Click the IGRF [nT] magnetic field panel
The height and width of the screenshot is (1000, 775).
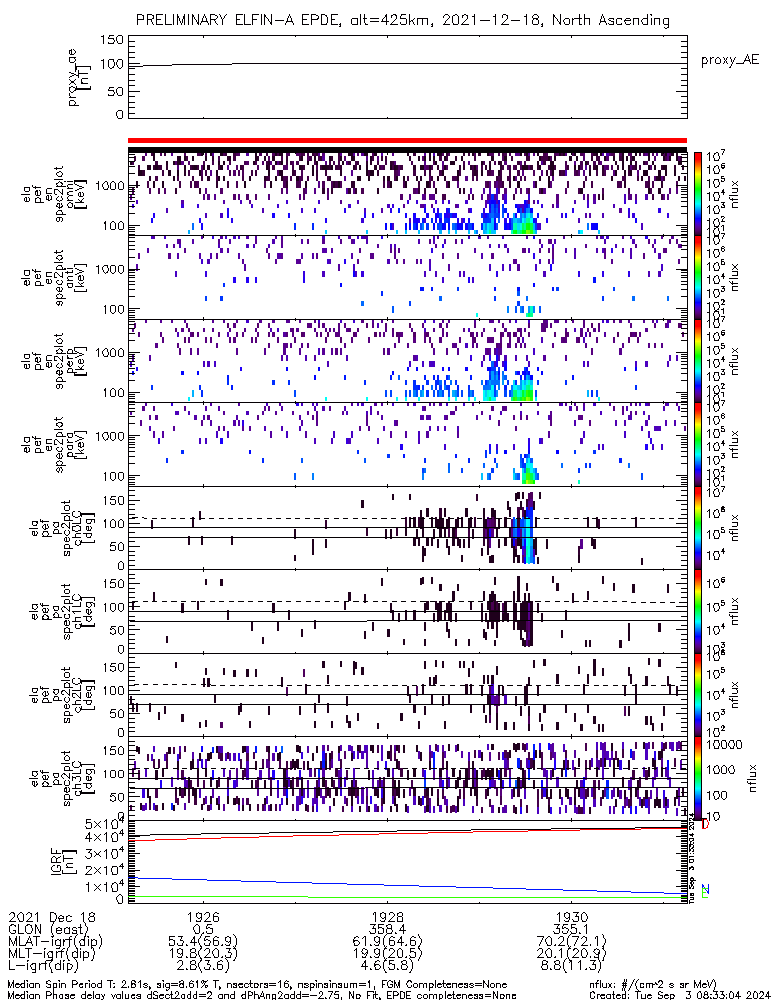408,862
